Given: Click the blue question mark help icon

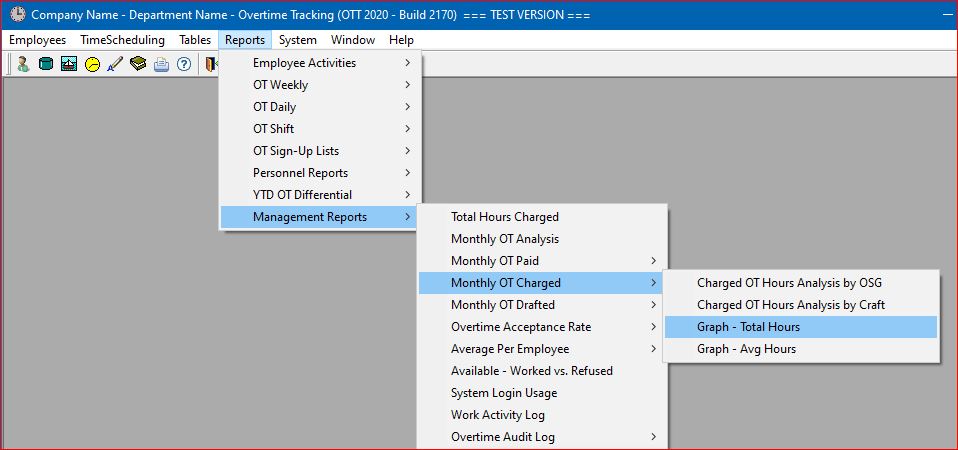Looking at the screenshot, I should pos(184,64).
